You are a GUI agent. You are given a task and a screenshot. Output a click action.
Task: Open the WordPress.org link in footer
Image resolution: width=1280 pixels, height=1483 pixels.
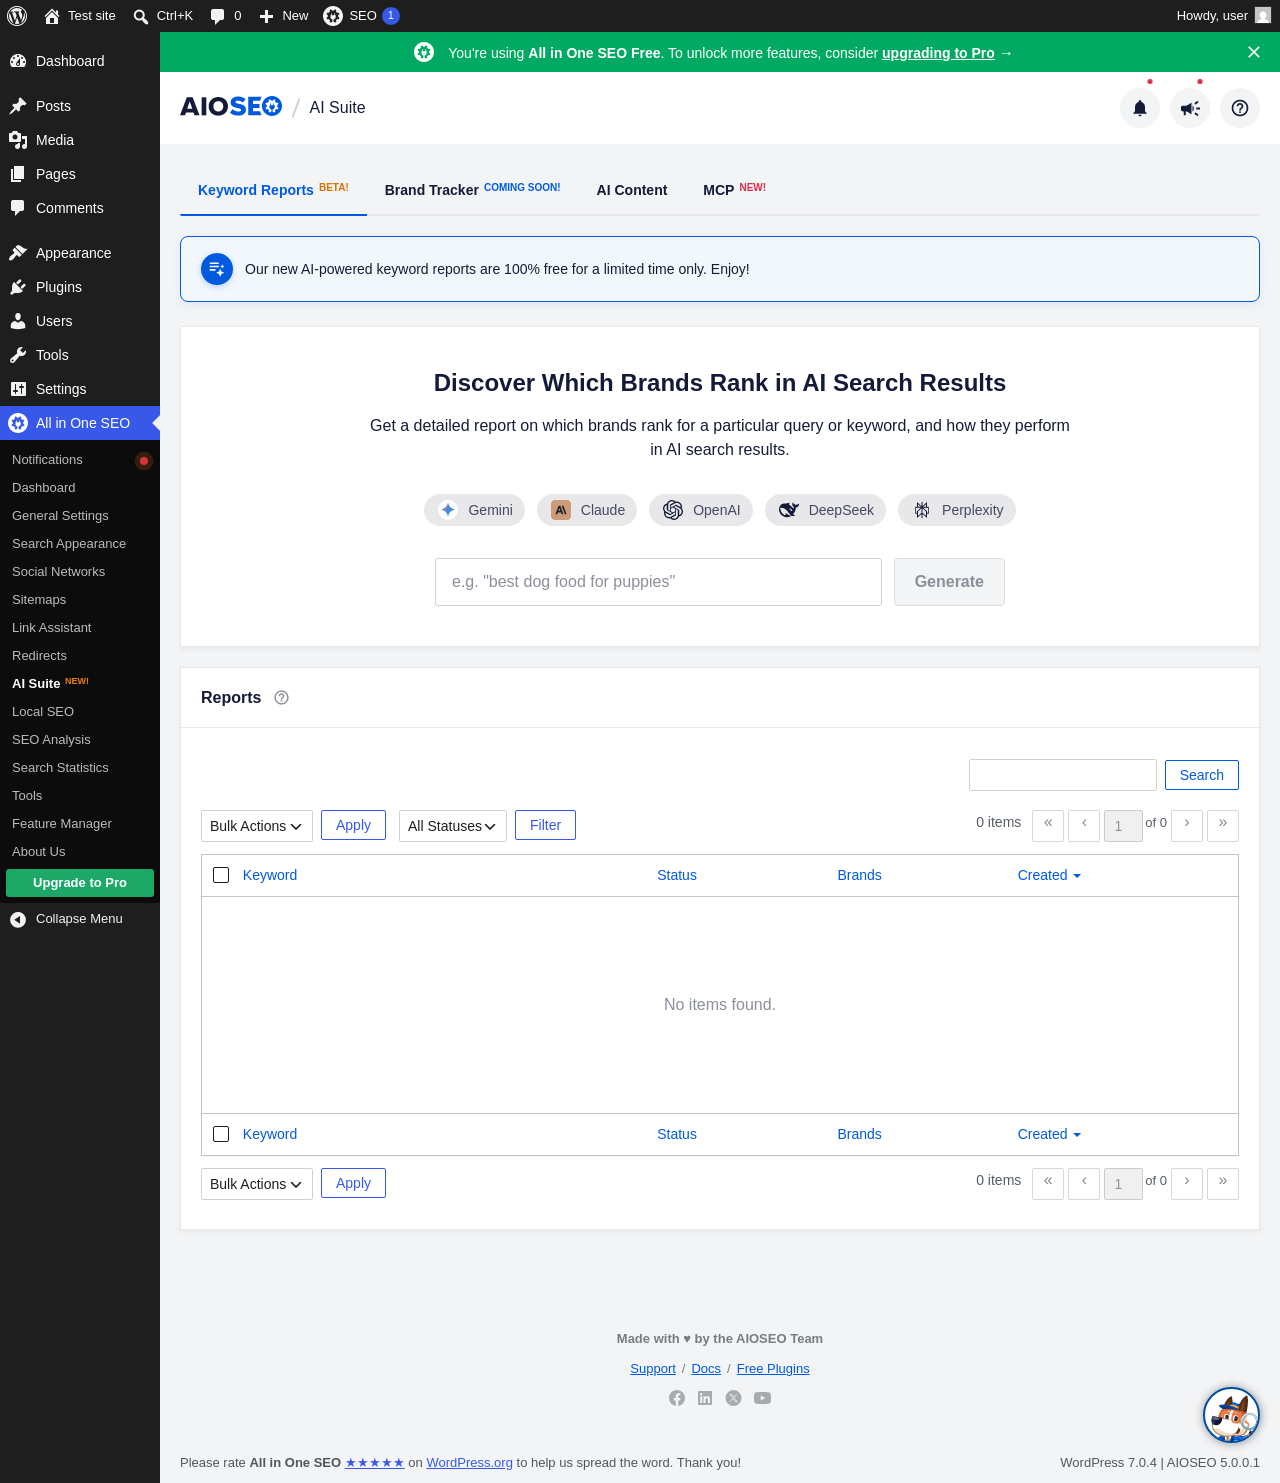pos(469,1463)
